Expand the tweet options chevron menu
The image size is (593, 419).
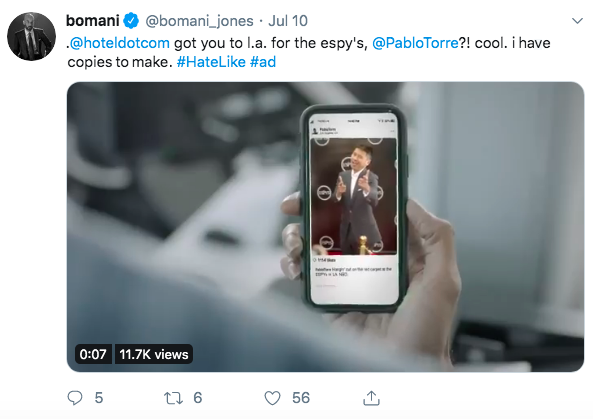point(577,21)
